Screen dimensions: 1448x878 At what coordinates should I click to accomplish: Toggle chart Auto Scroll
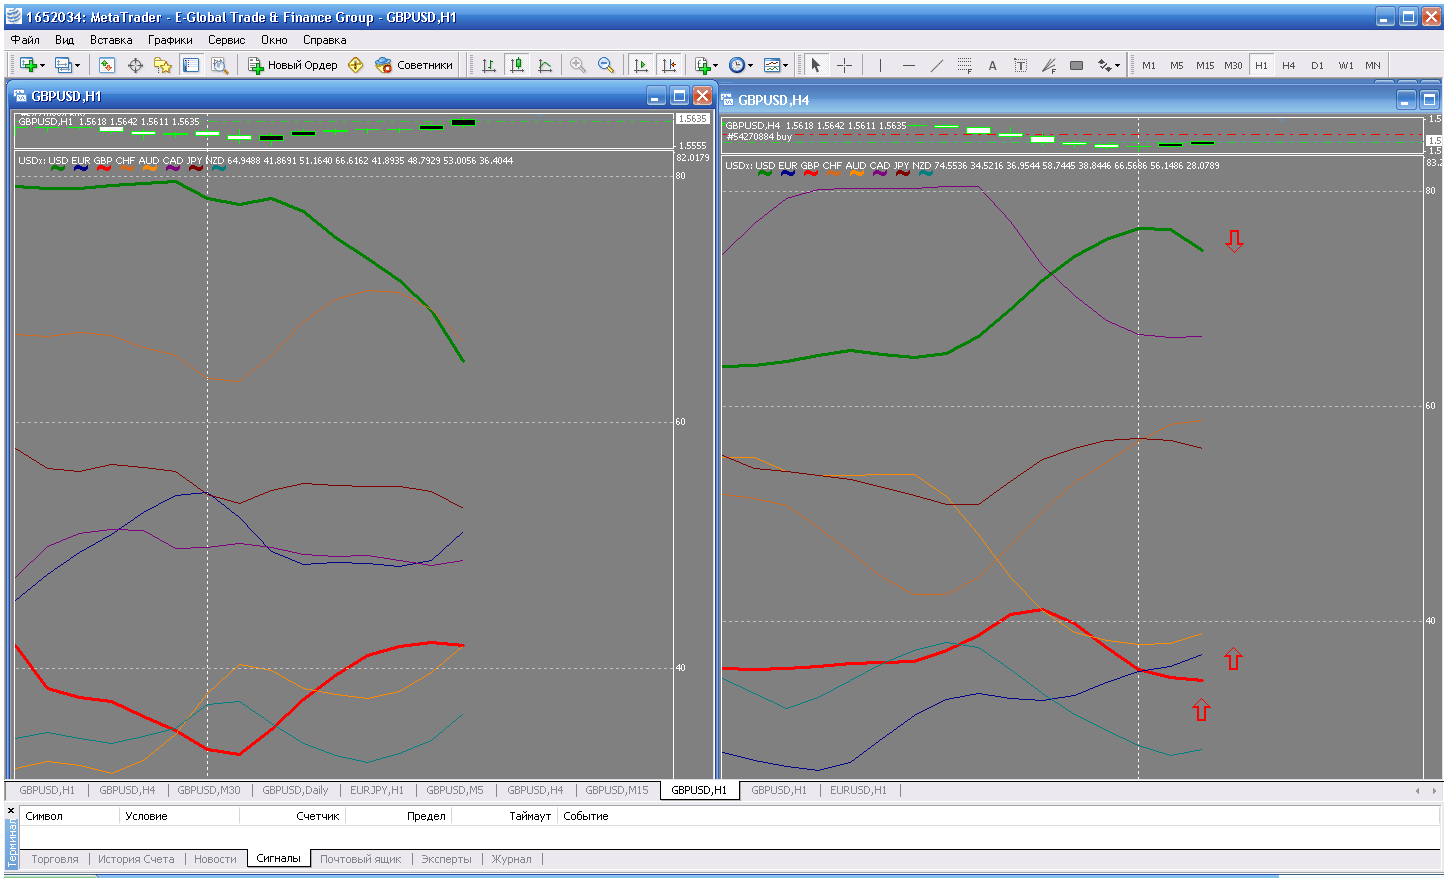pos(641,65)
